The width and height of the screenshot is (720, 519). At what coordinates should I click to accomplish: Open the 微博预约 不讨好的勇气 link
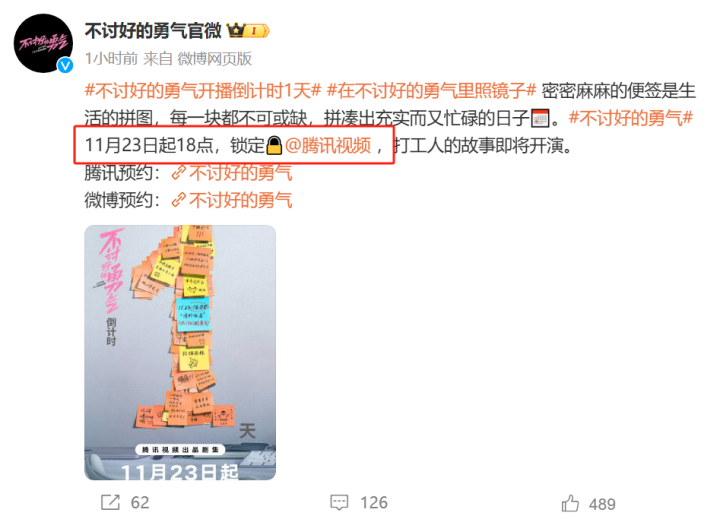240,200
